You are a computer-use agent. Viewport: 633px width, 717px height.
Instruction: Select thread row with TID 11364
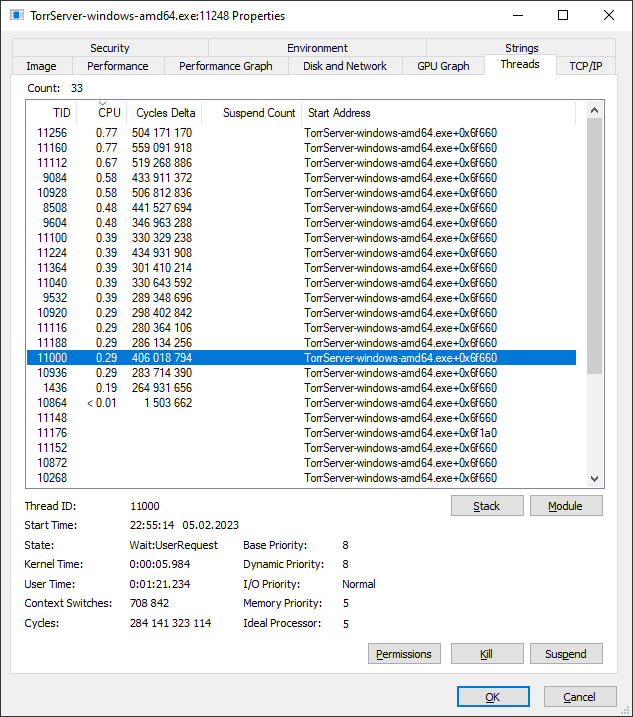301,268
